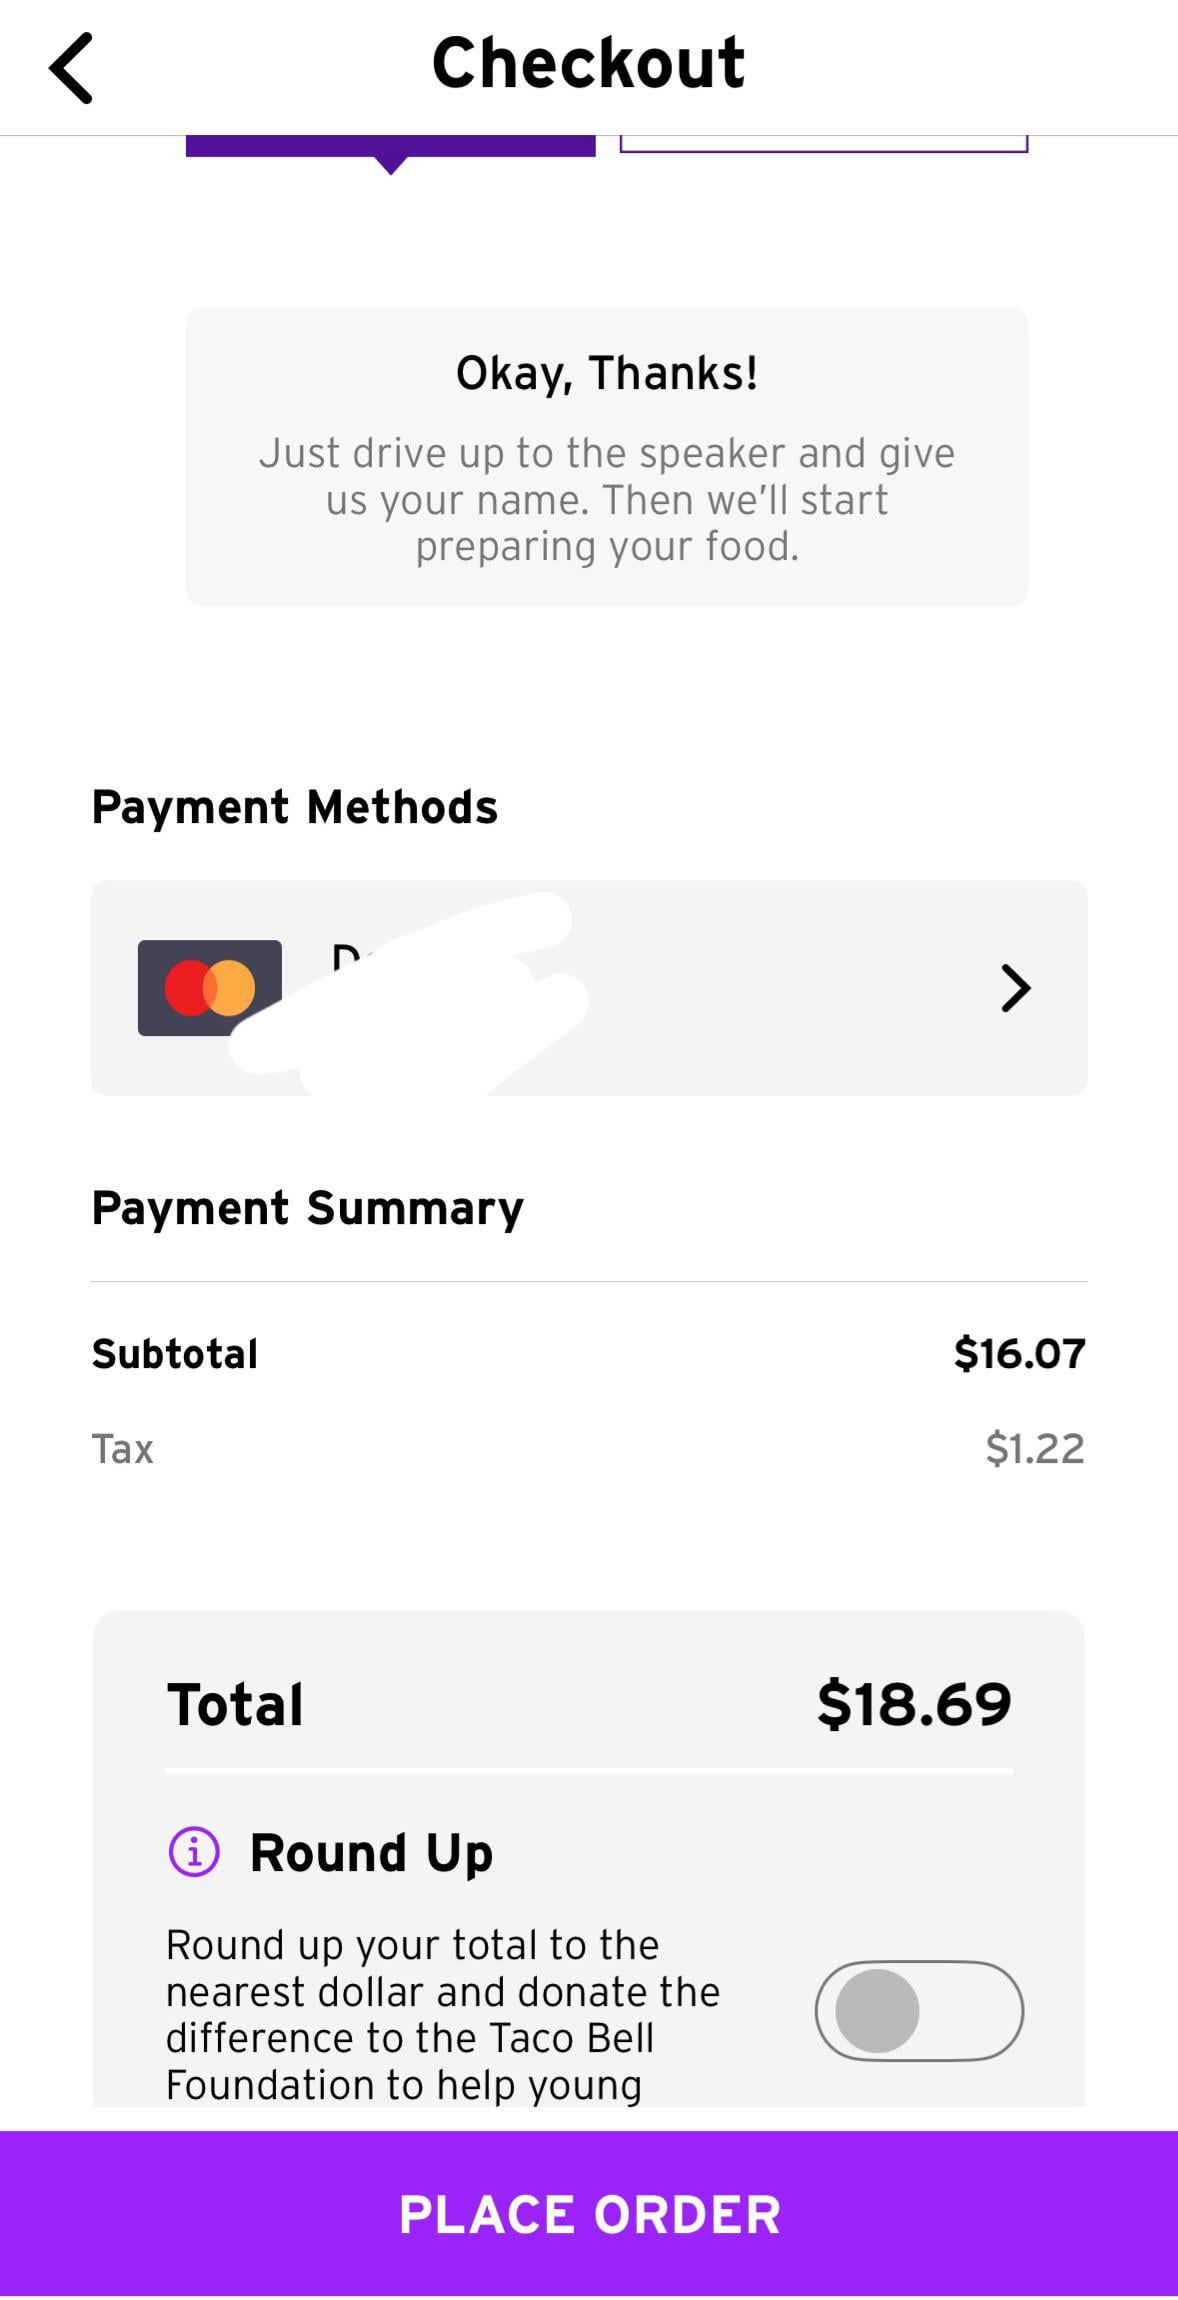1178x2300 pixels.
Task: Switch to the outlined tab under the header
Action: [x=823, y=143]
